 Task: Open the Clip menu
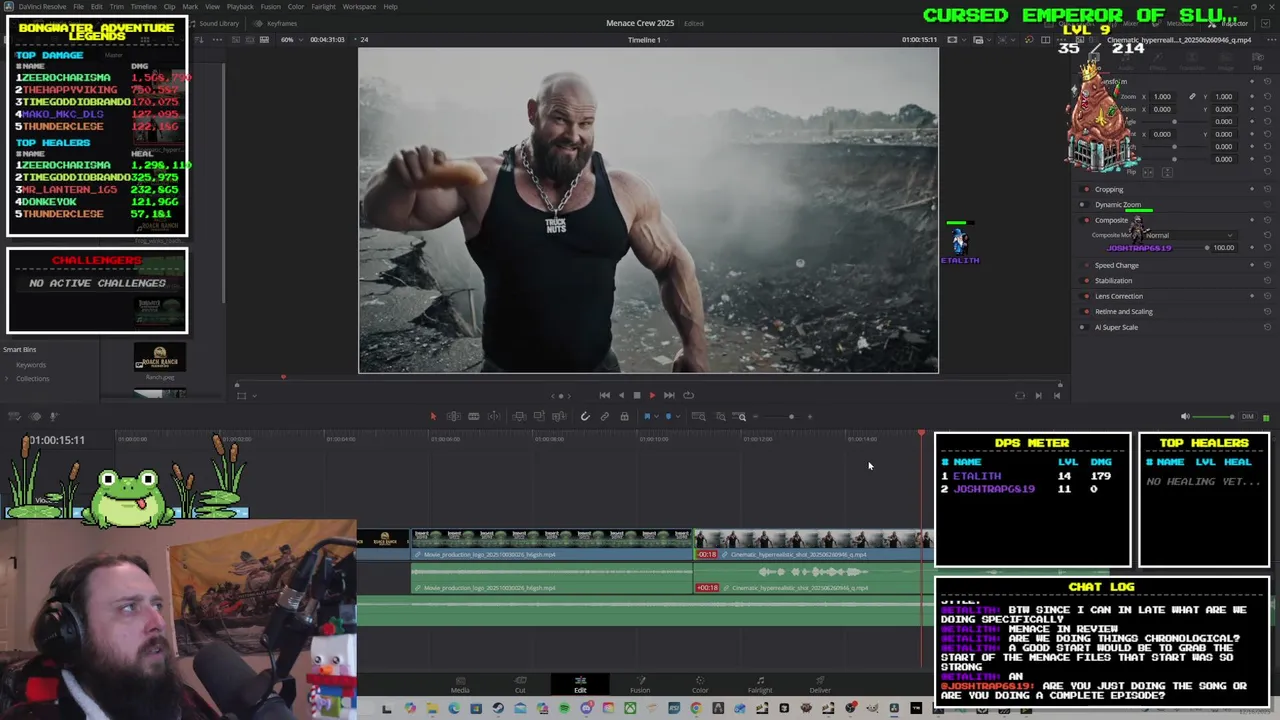tap(169, 7)
